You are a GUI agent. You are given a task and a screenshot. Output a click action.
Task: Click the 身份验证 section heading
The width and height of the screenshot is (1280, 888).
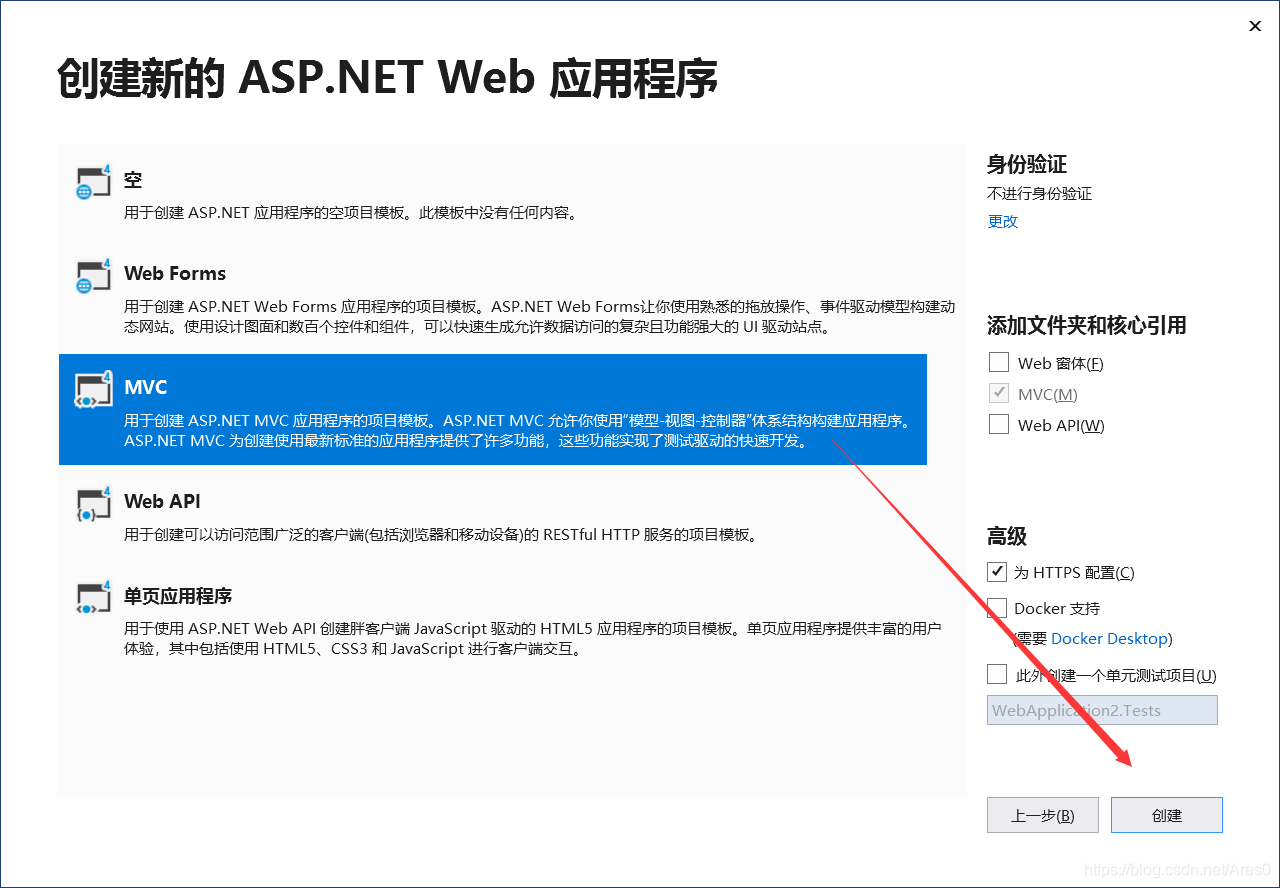[x=1027, y=164]
